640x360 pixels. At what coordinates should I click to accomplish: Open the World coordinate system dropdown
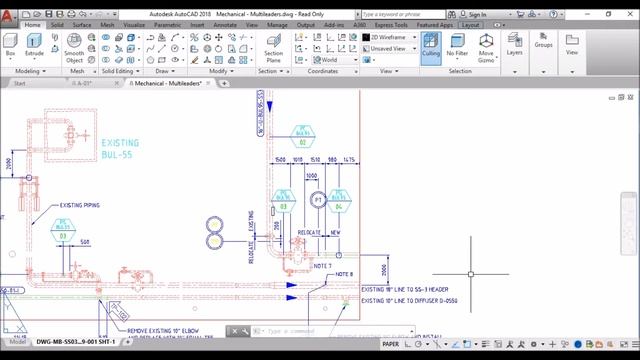(355, 60)
